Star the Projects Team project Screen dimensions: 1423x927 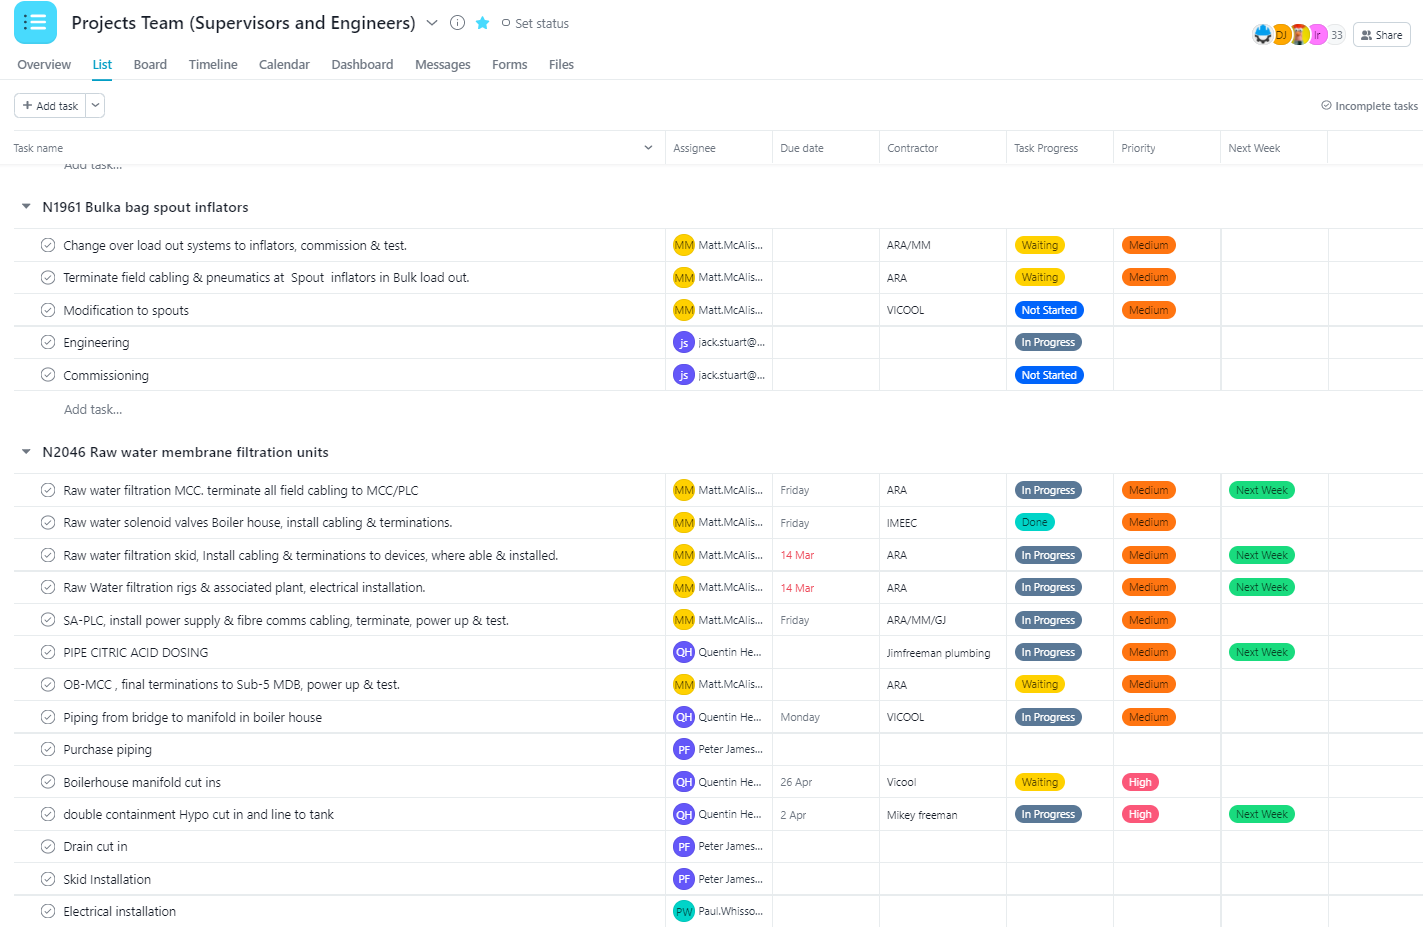click(482, 22)
